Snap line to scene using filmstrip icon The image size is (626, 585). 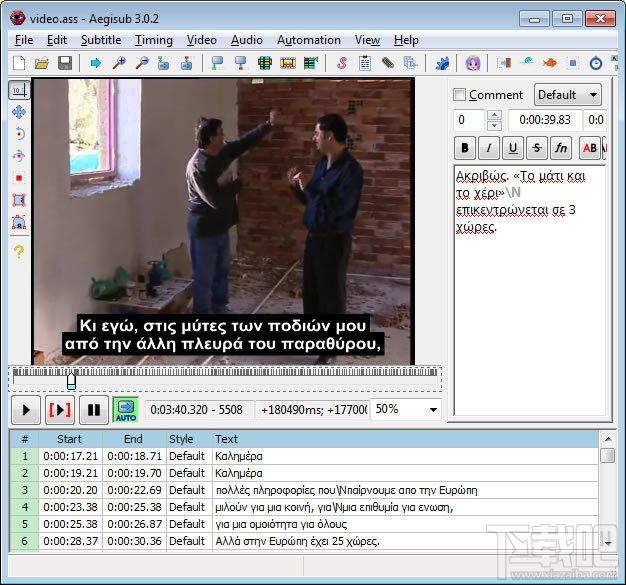pos(287,63)
